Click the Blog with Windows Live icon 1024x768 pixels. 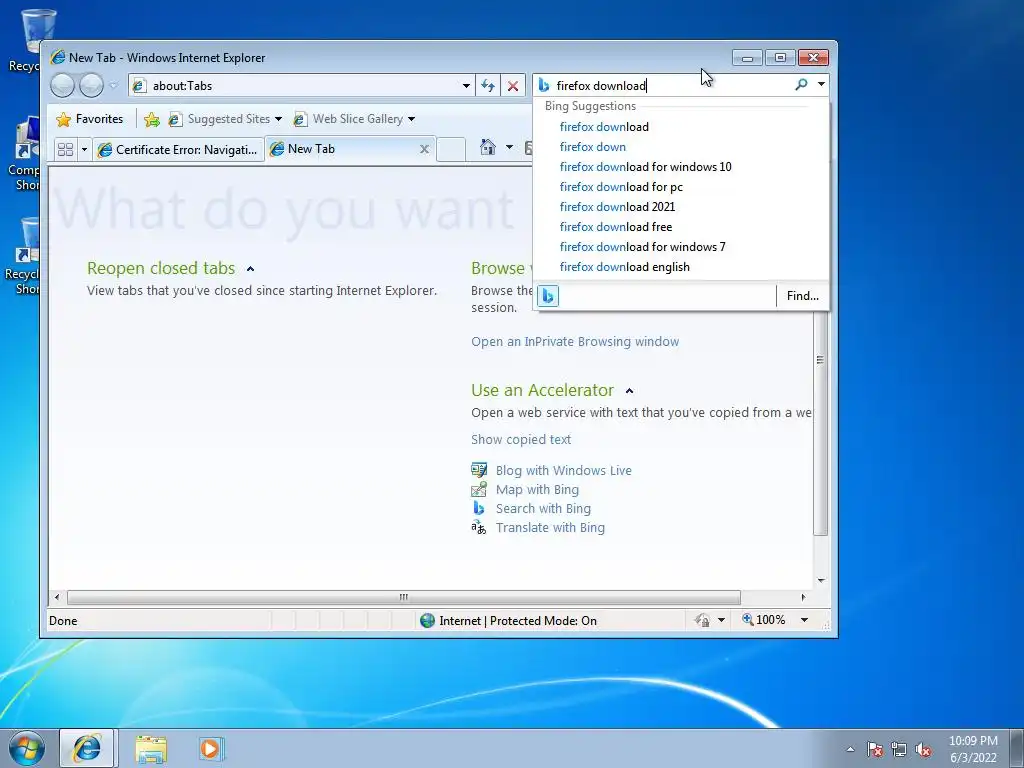(479, 470)
